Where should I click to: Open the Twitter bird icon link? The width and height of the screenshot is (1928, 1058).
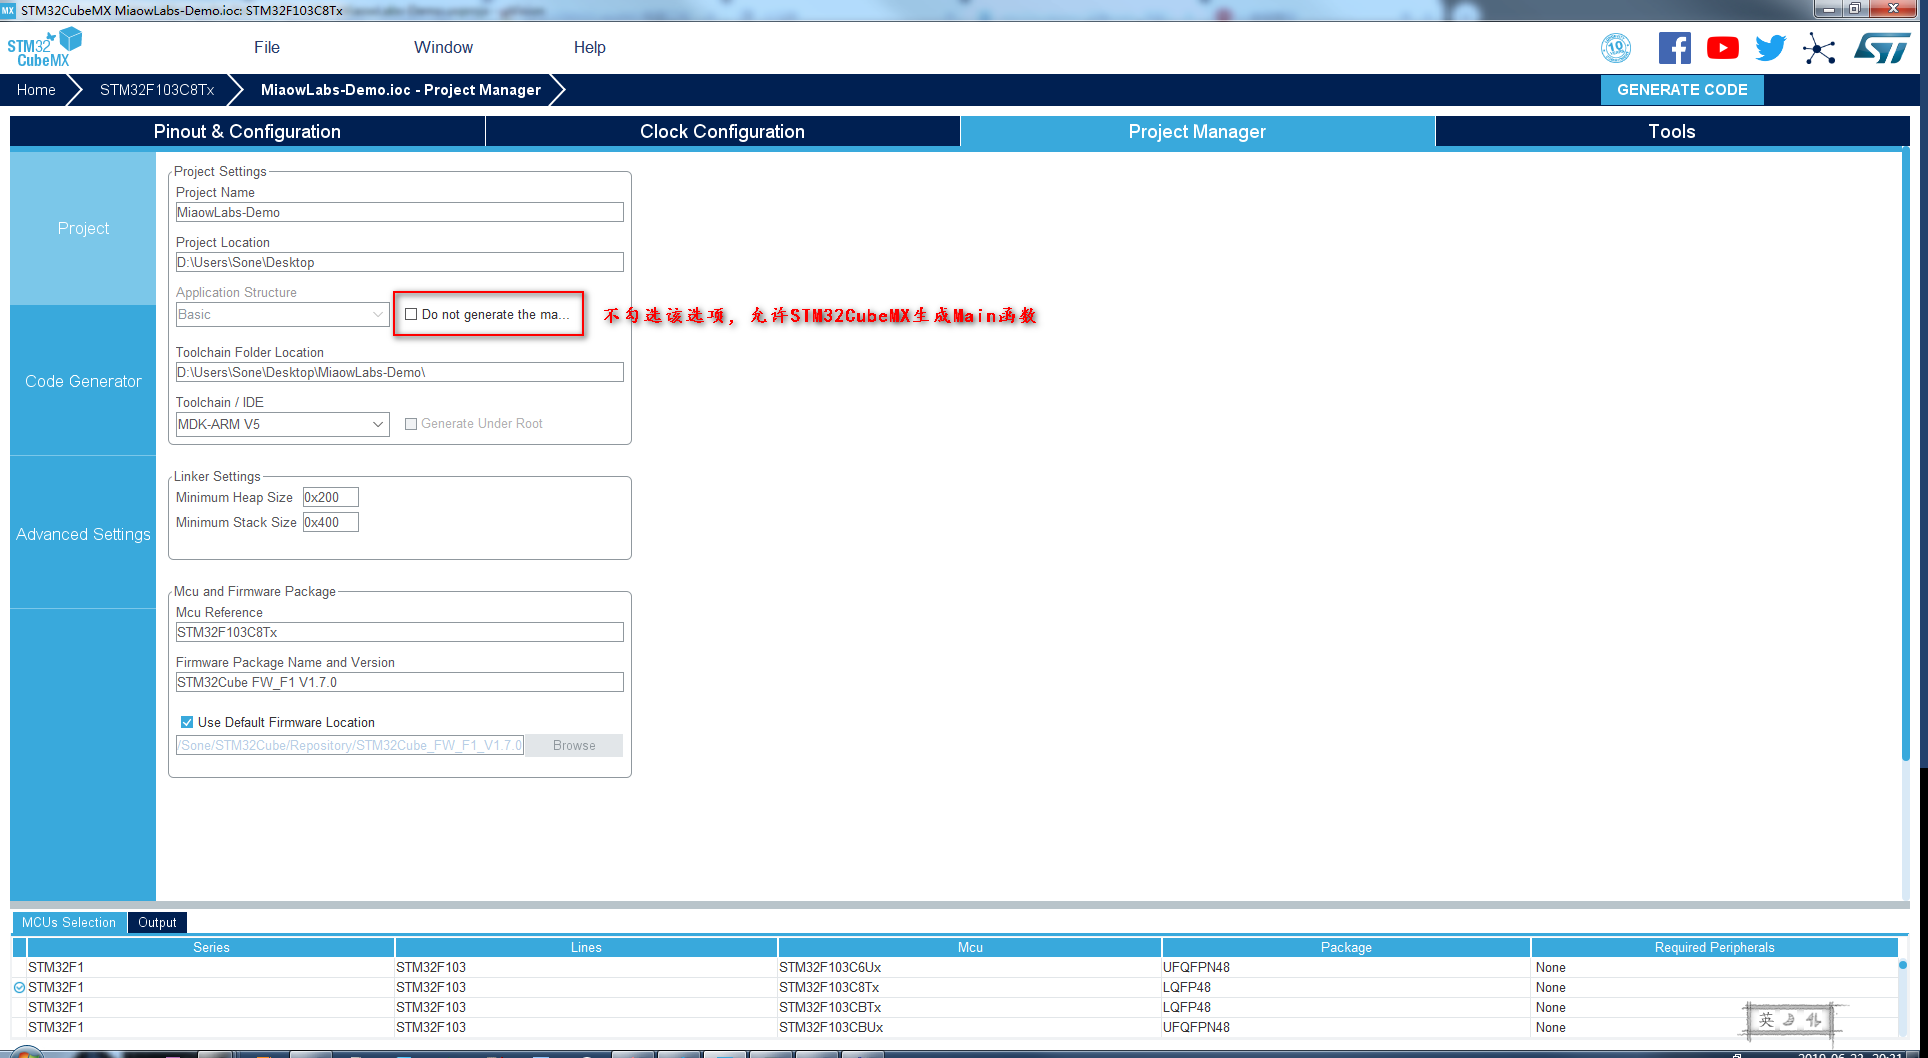tap(1770, 48)
